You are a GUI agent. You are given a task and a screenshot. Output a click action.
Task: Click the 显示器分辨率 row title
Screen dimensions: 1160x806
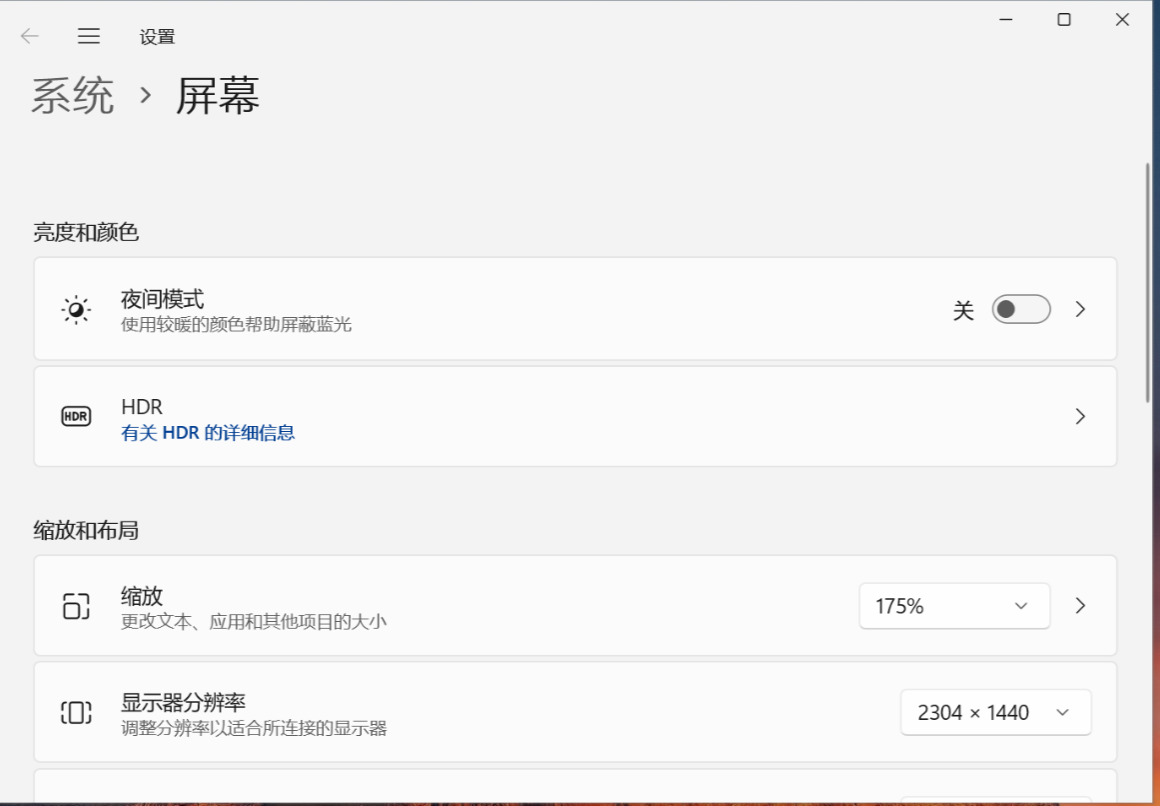coord(183,702)
